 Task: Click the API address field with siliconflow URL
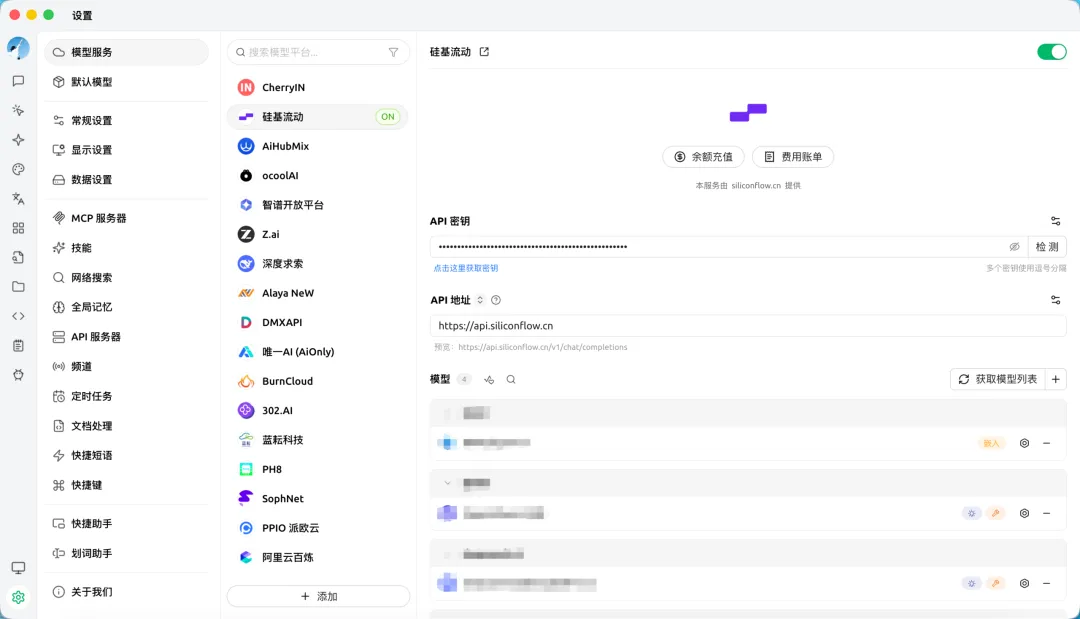[748, 326]
